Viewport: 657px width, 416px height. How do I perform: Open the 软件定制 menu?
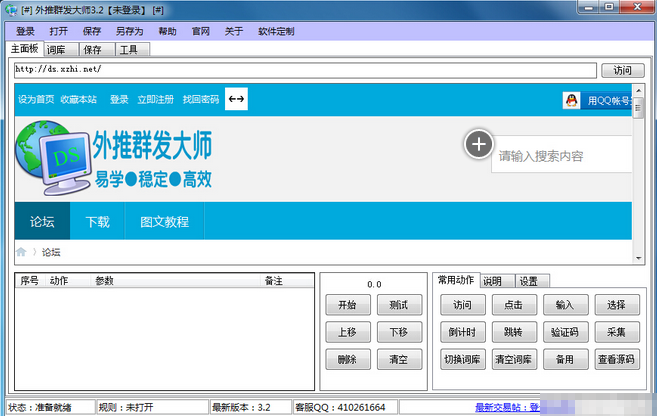276,31
